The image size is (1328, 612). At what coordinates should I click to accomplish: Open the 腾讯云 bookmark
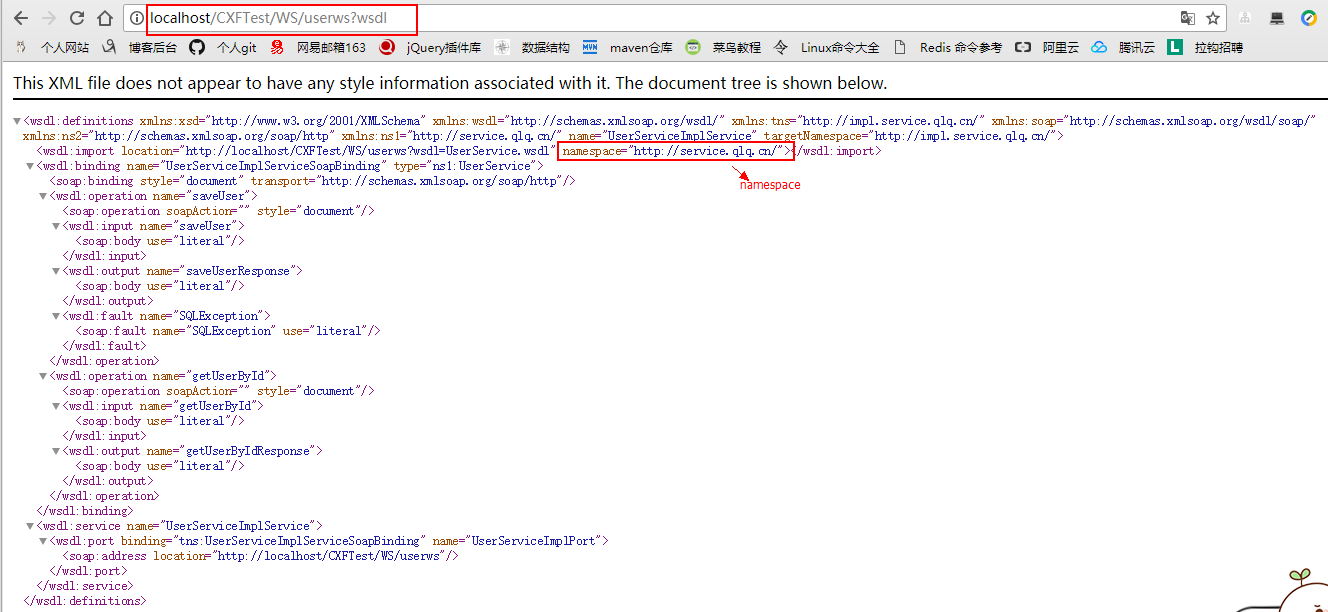click(1123, 47)
